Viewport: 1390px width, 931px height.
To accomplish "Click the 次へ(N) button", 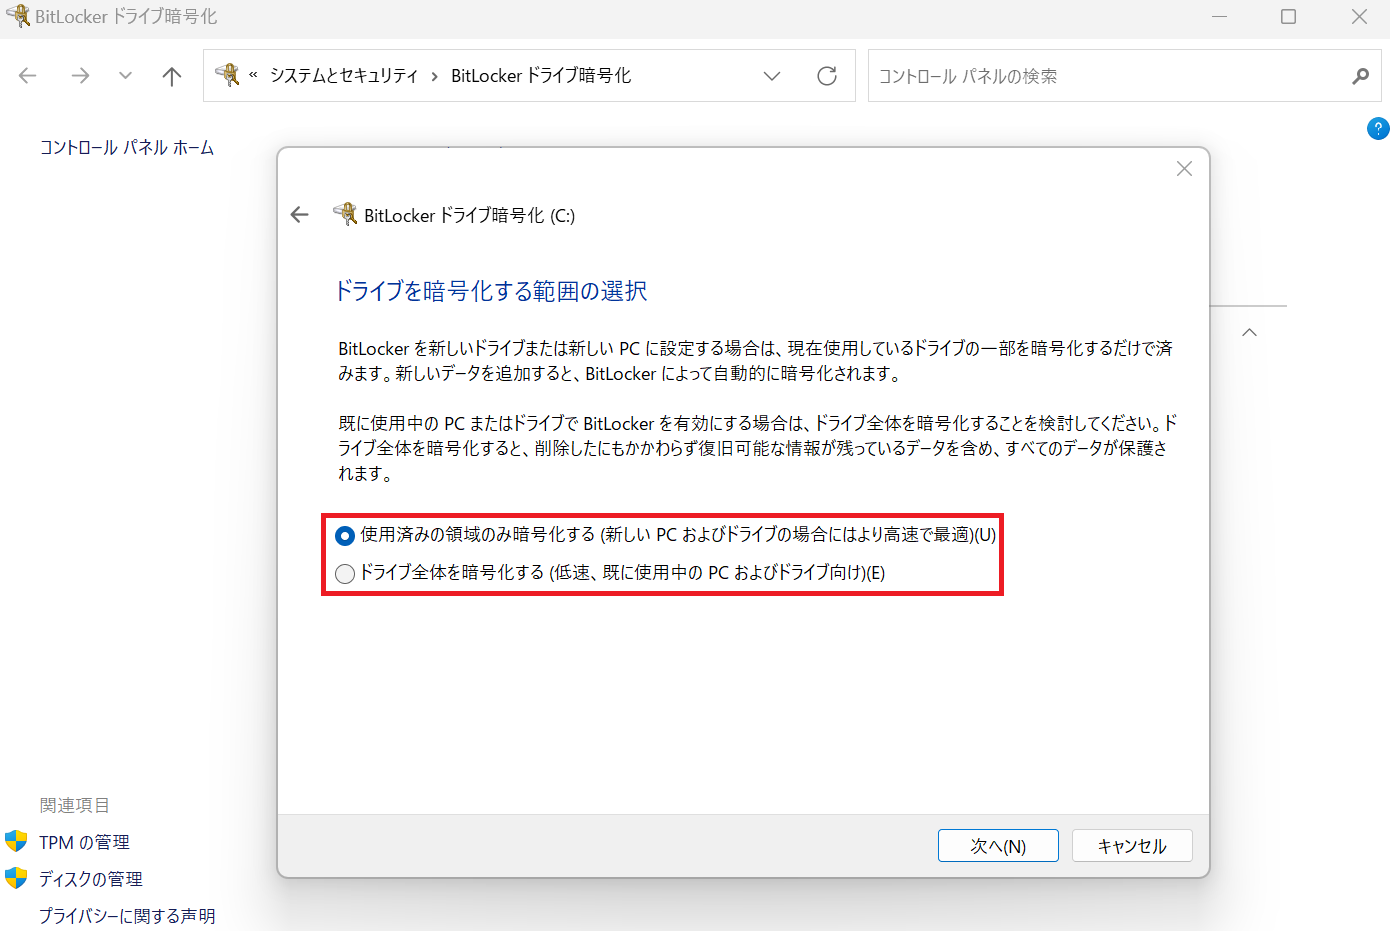I will click(998, 846).
